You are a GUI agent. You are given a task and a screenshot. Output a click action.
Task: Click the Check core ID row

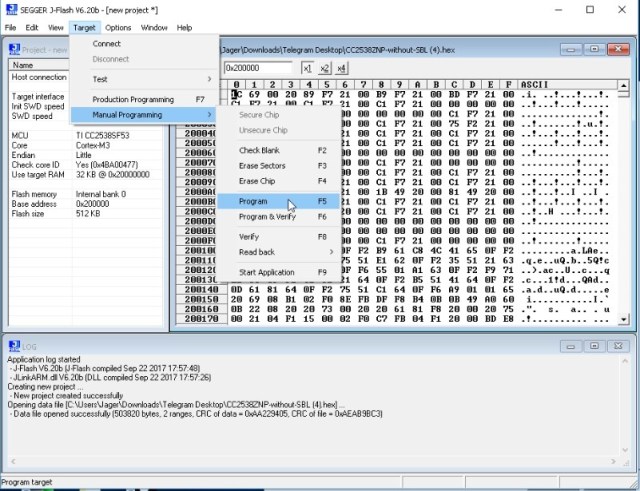coord(86,165)
